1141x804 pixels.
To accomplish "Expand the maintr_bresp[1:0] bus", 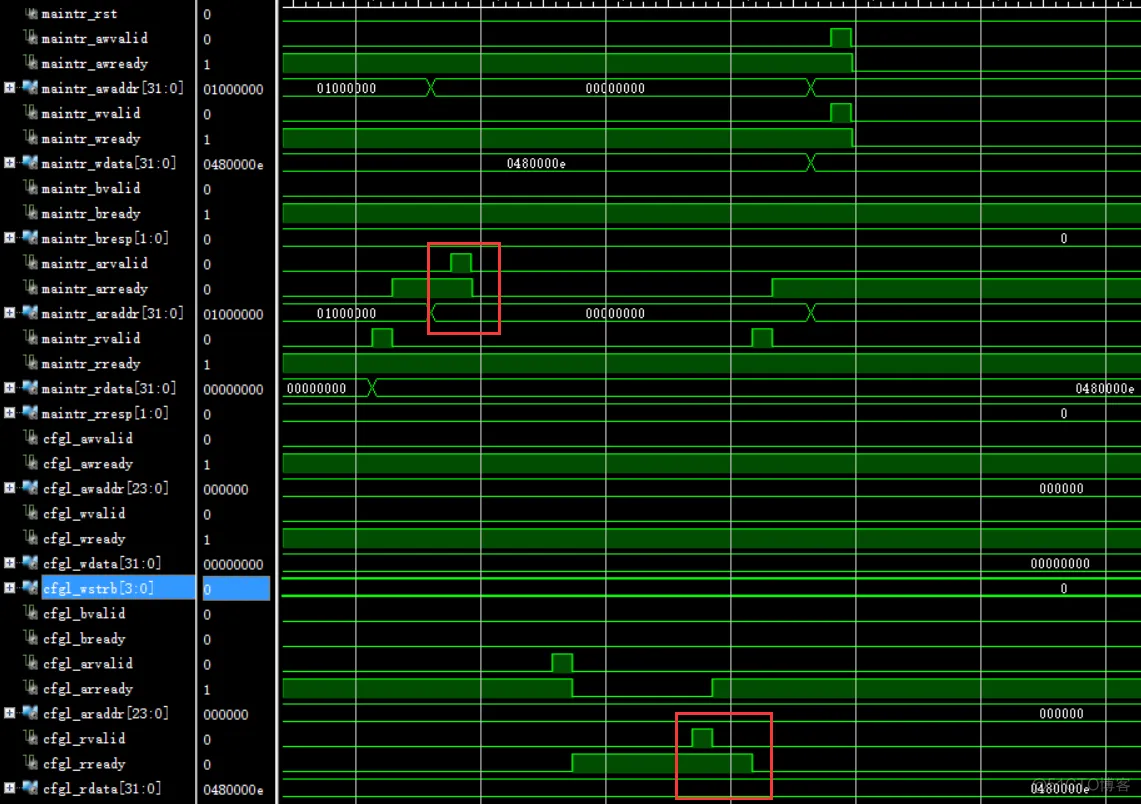I will tap(9, 238).
